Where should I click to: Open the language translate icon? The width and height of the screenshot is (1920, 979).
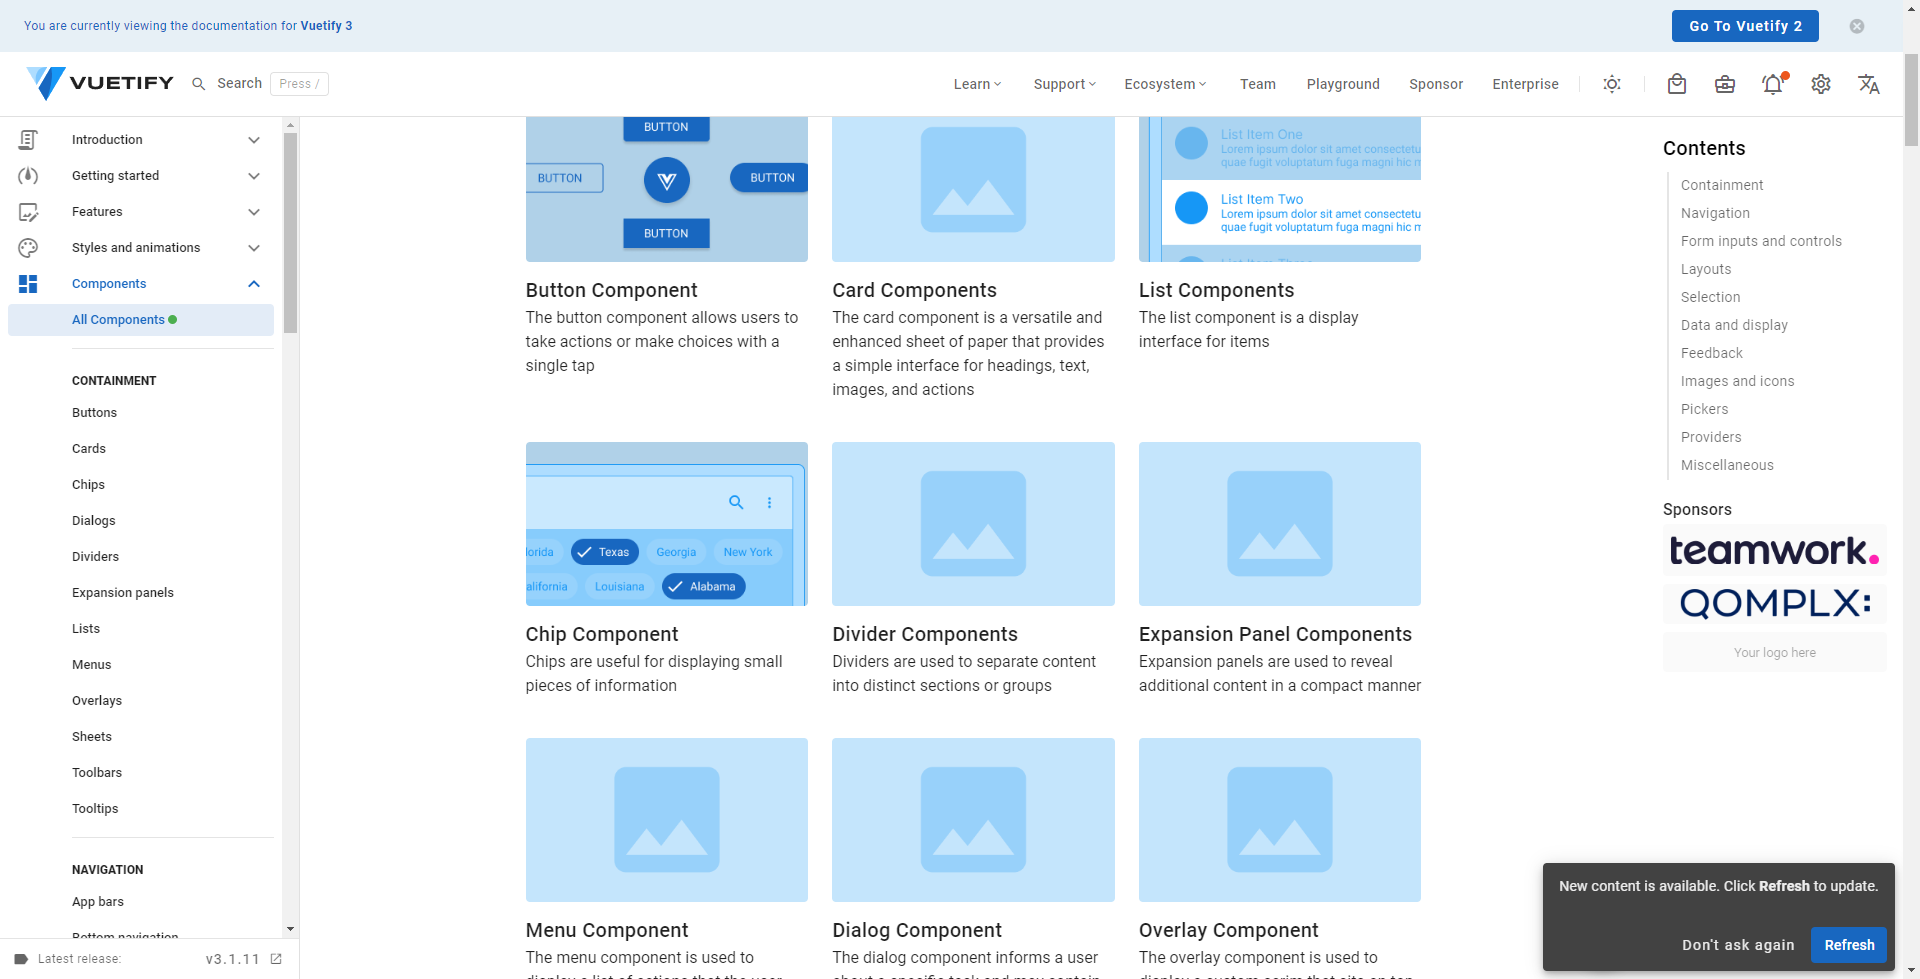1869,84
